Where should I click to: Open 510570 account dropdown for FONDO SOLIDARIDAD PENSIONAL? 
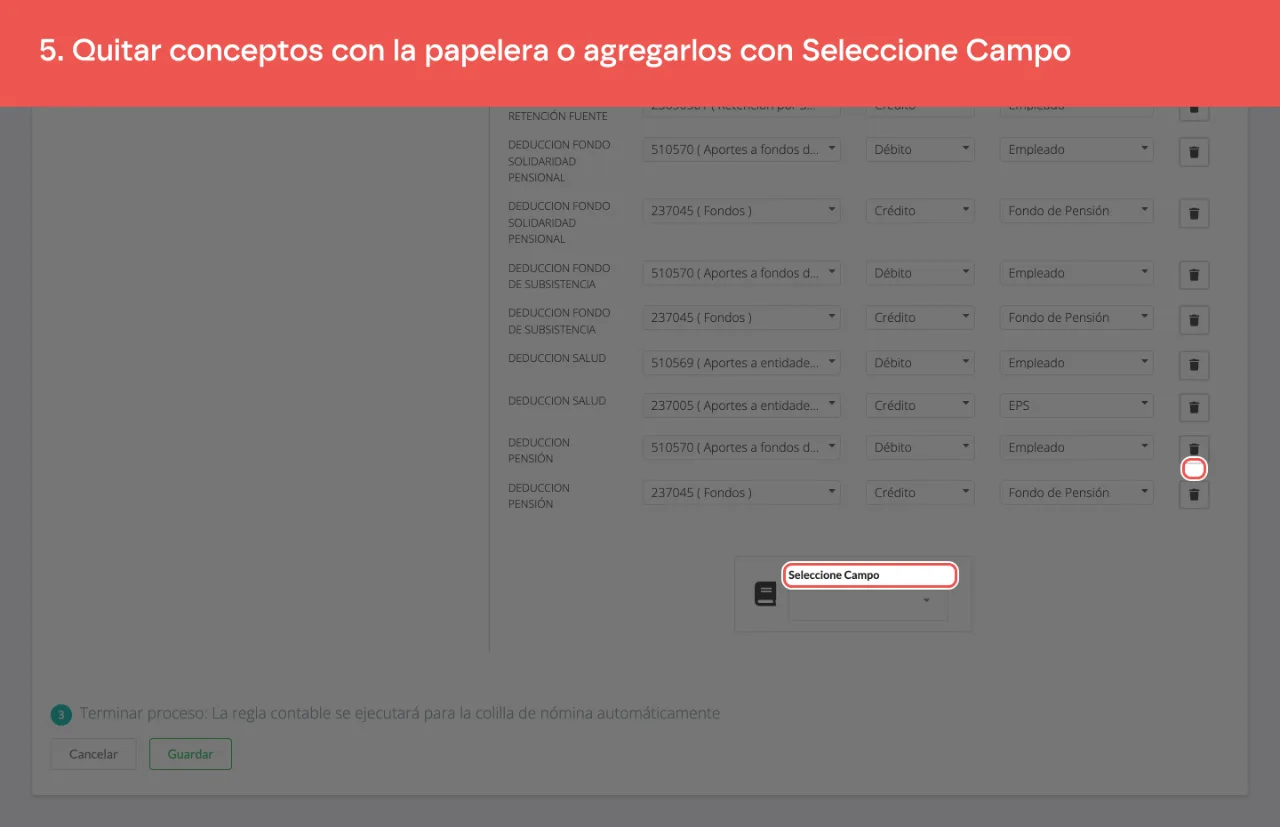point(741,150)
